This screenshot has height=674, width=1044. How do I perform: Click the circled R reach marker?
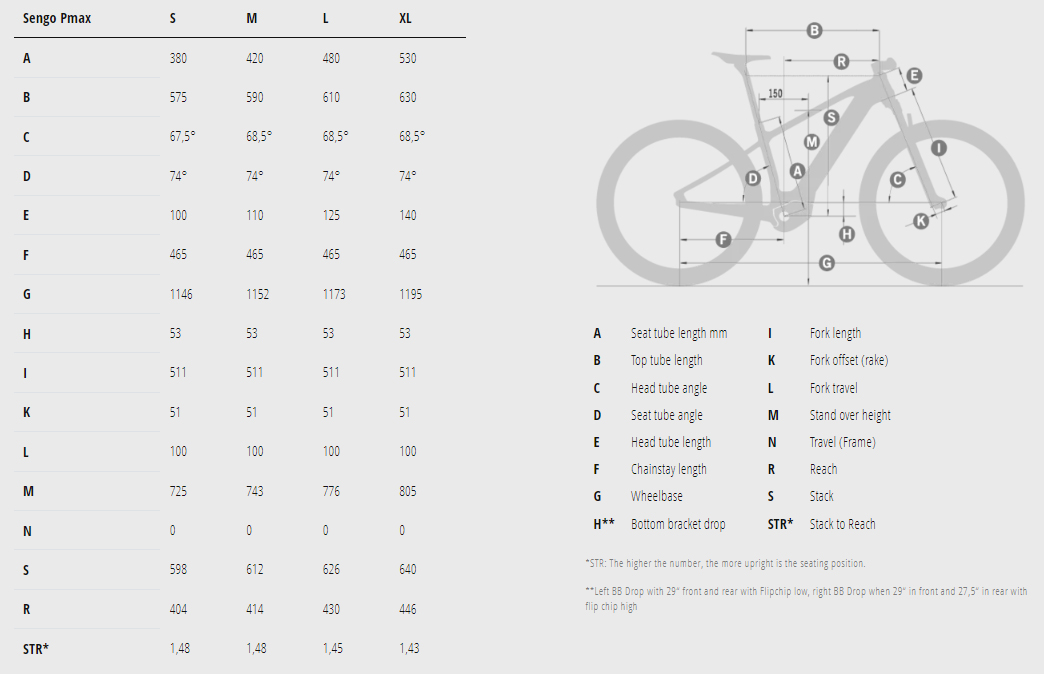pyautogui.click(x=841, y=62)
